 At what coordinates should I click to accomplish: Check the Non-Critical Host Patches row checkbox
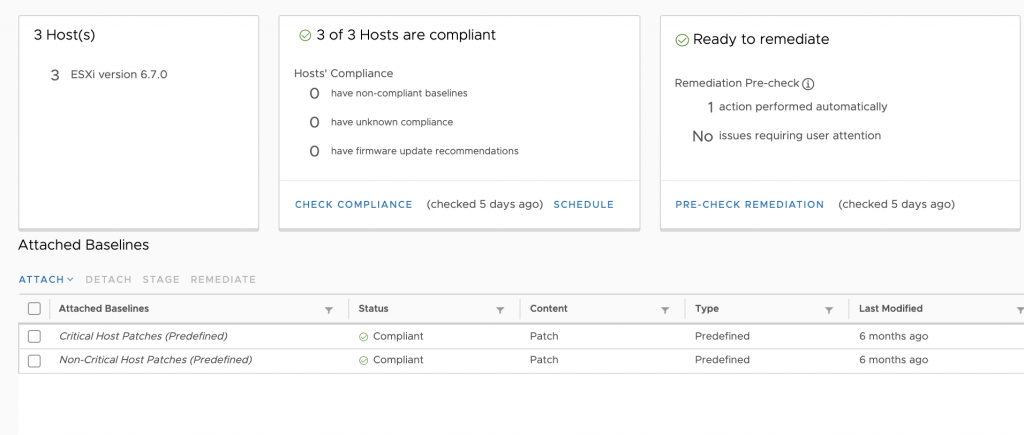tap(35, 361)
